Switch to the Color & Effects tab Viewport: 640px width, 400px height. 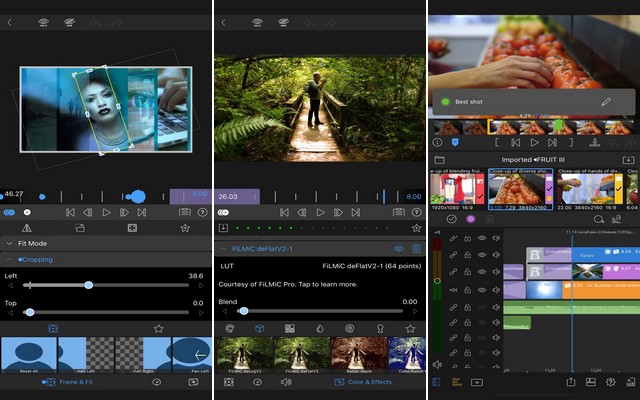point(363,382)
